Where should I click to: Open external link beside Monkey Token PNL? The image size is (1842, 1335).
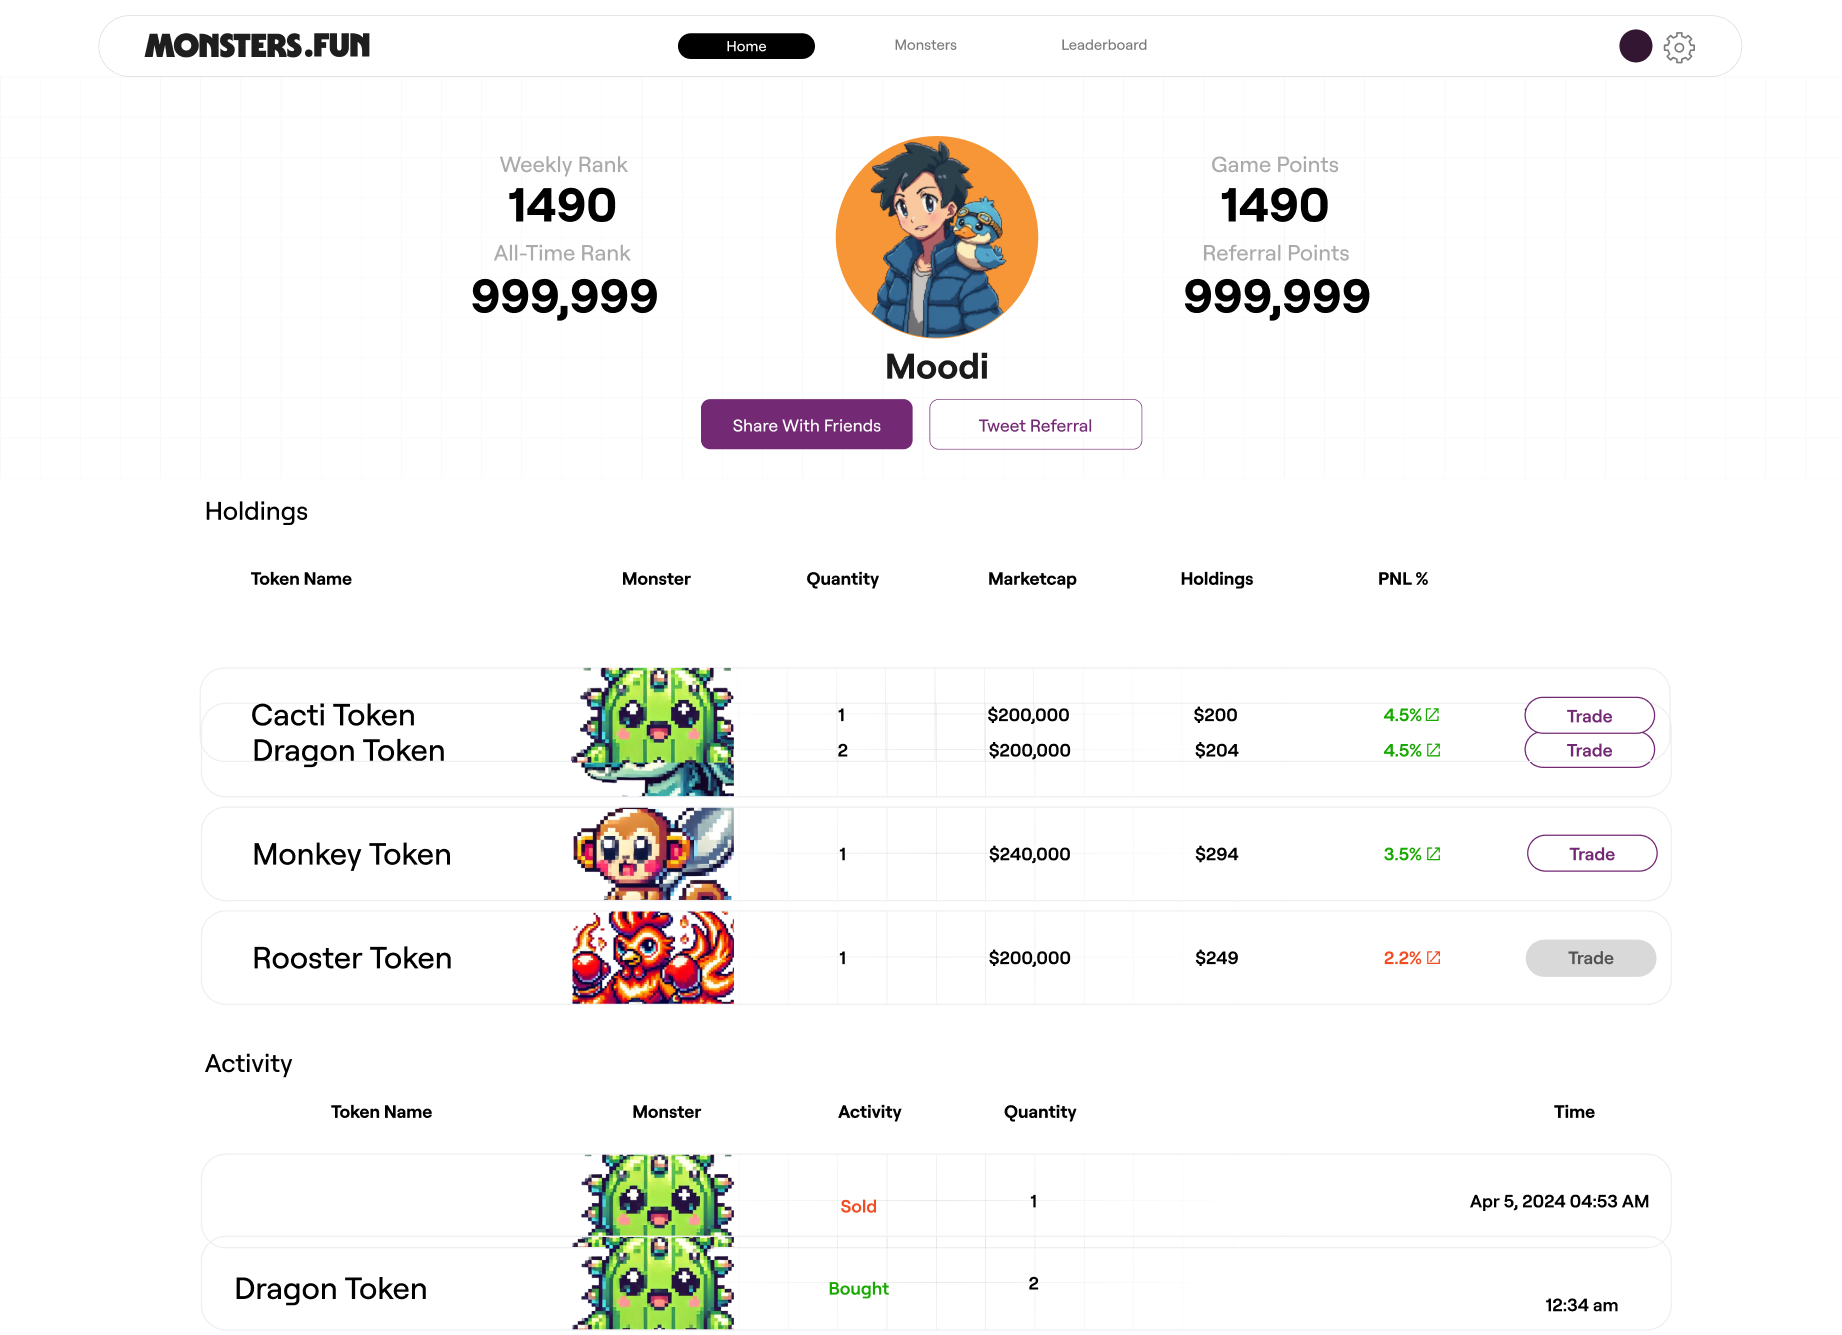click(1434, 854)
